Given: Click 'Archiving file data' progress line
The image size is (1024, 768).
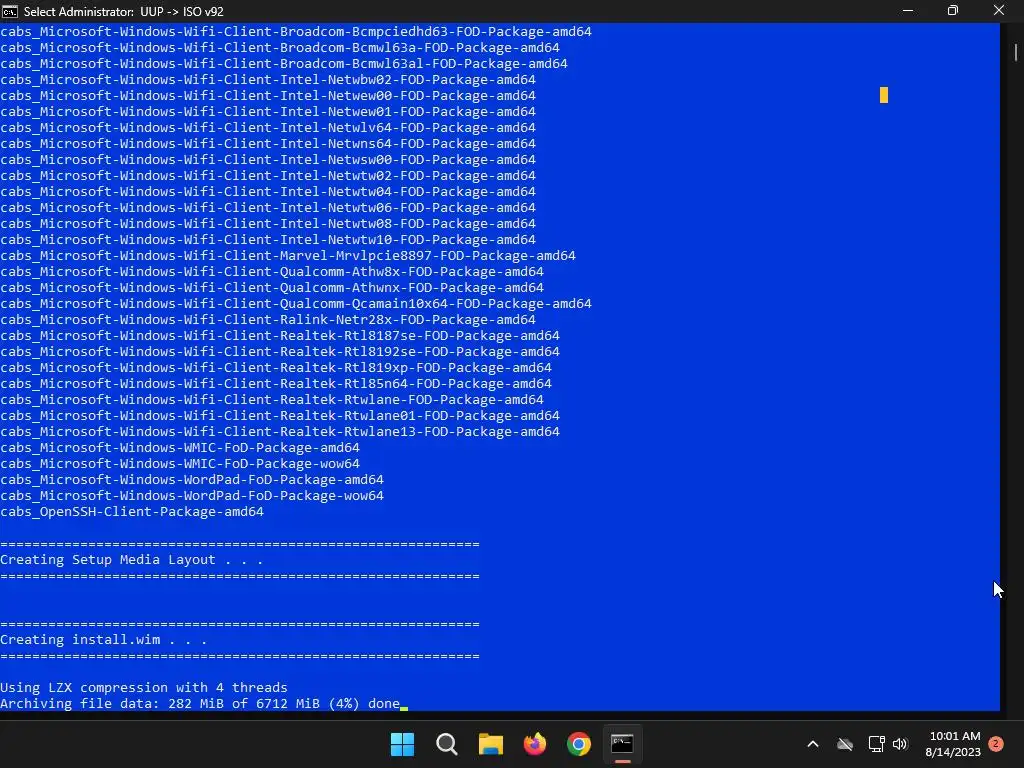Looking at the screenshot, I should click(x=200, y=704).
